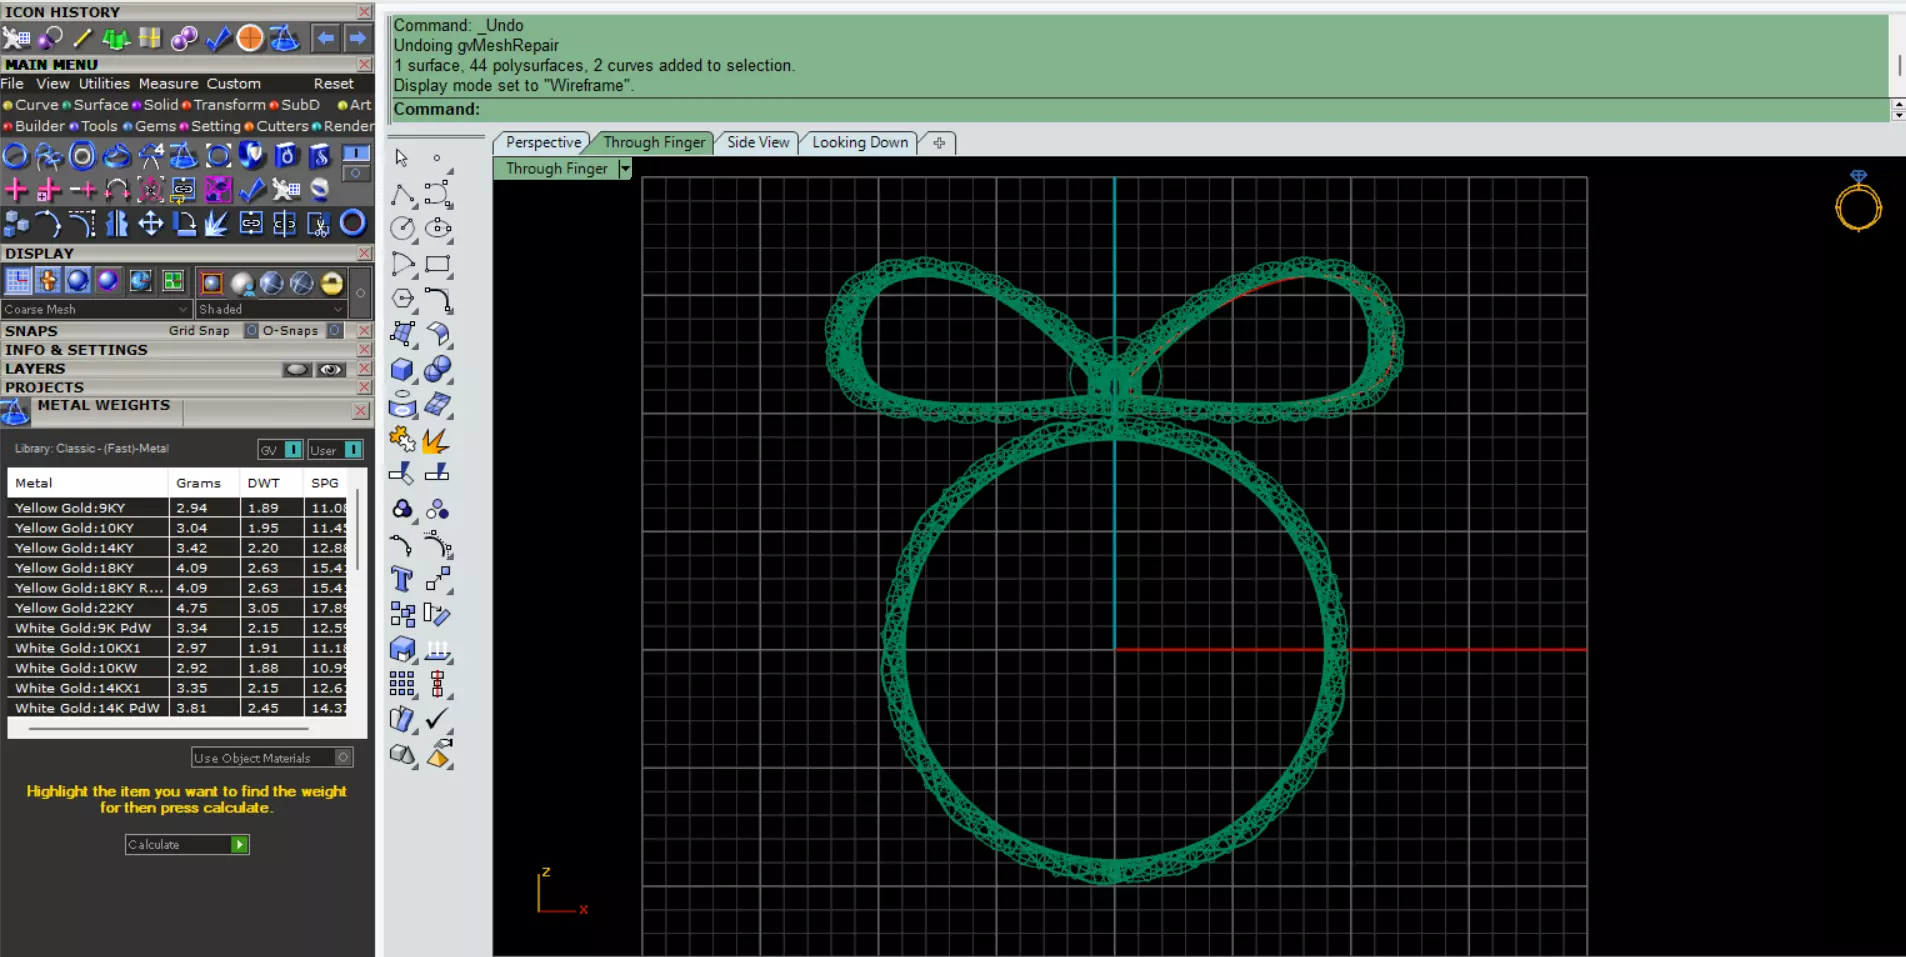This screenshot has width=1906, height=957.
Task: Click the green folded surface icon in Icon History
Action: click(x=116, y=38)
